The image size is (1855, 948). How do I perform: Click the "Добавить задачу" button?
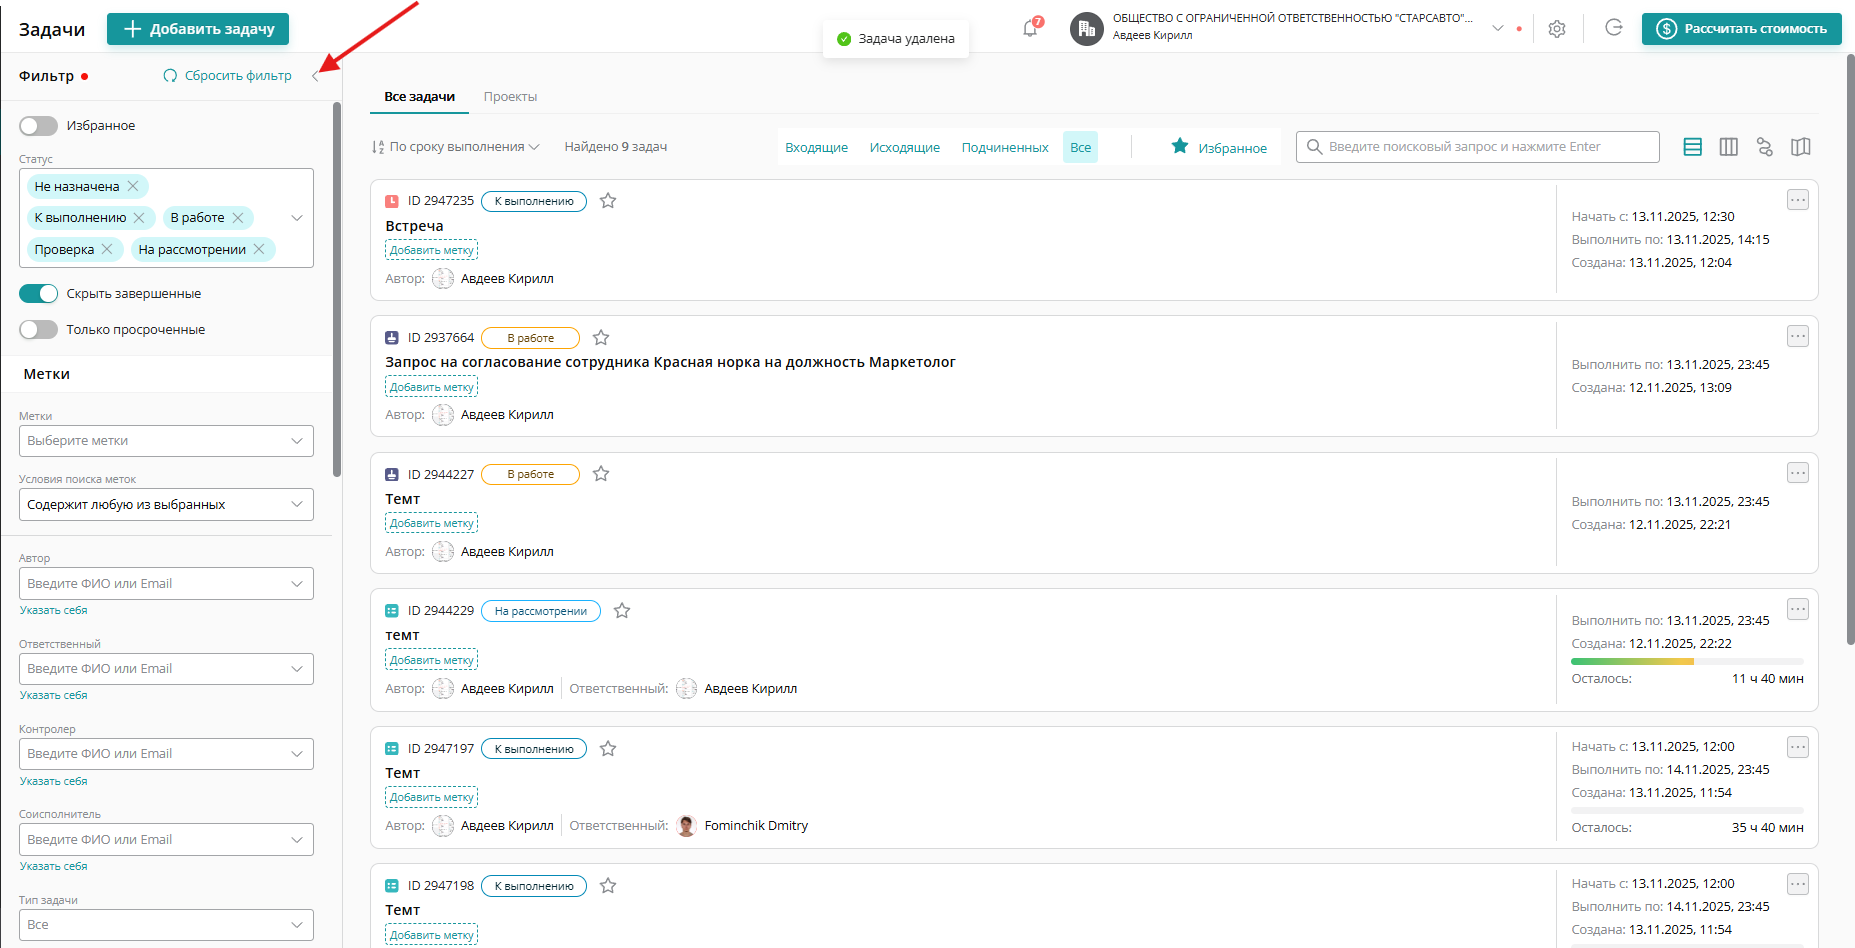(x=198, y=29)
